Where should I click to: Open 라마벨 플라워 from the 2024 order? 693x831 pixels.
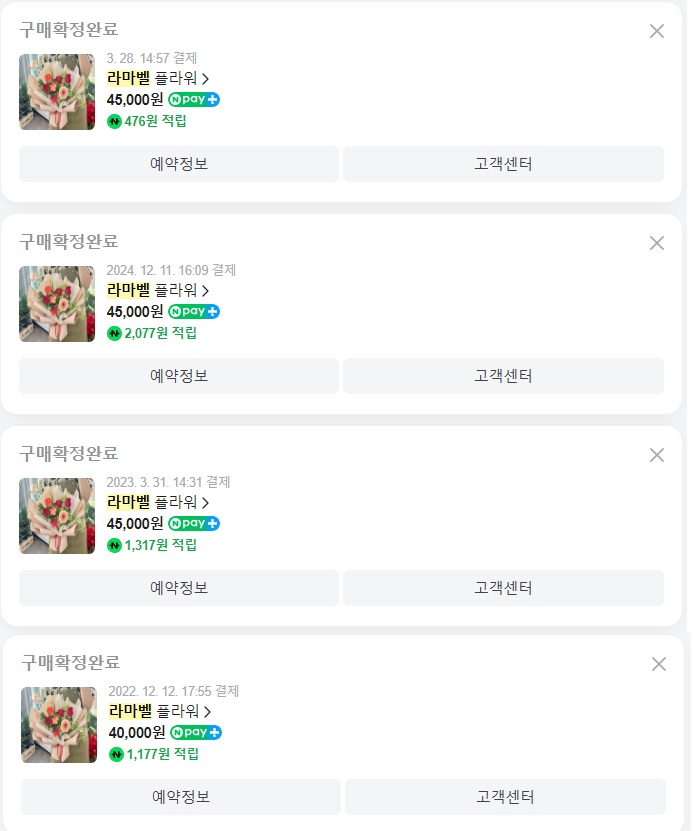pos(158,290)
